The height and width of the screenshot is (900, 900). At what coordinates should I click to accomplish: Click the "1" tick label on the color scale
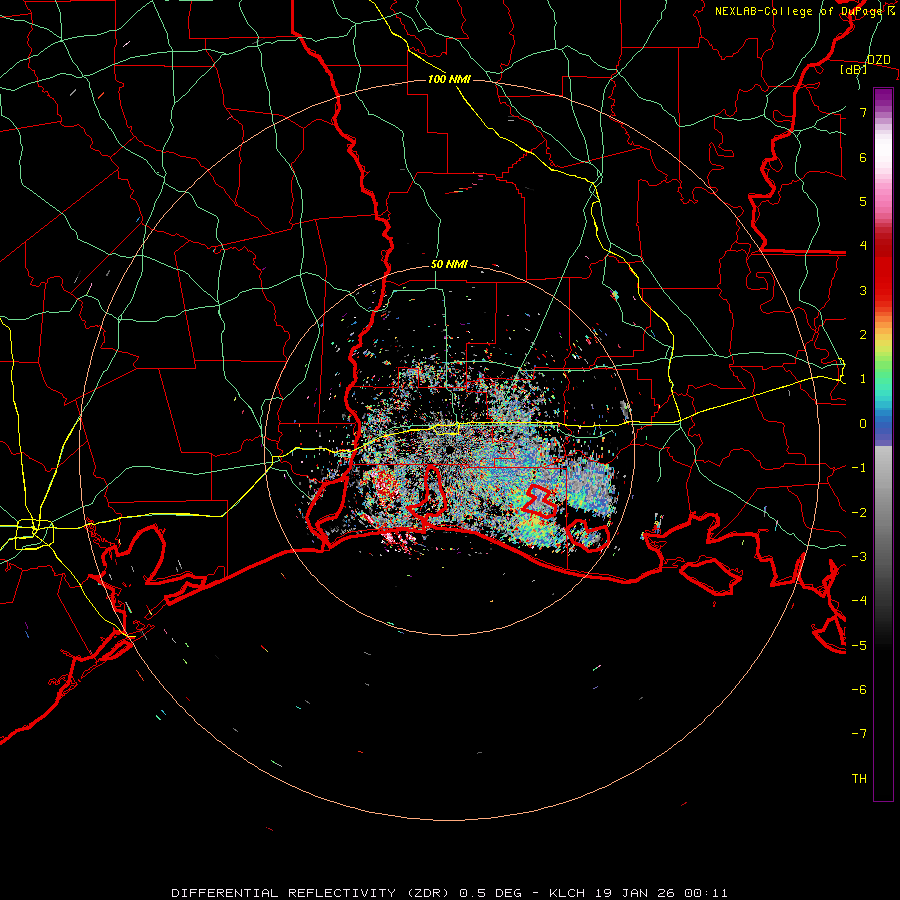coord(863,379)
